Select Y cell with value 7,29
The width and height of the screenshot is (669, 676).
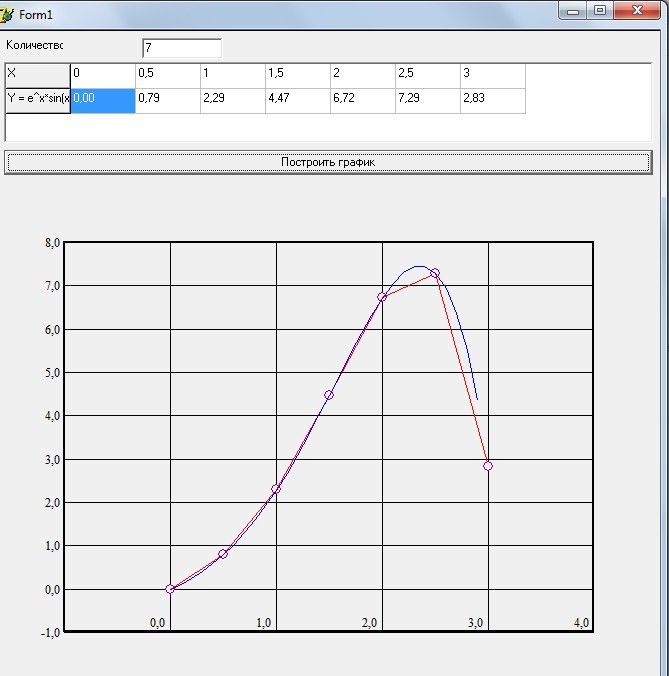[x=428, y=101]
